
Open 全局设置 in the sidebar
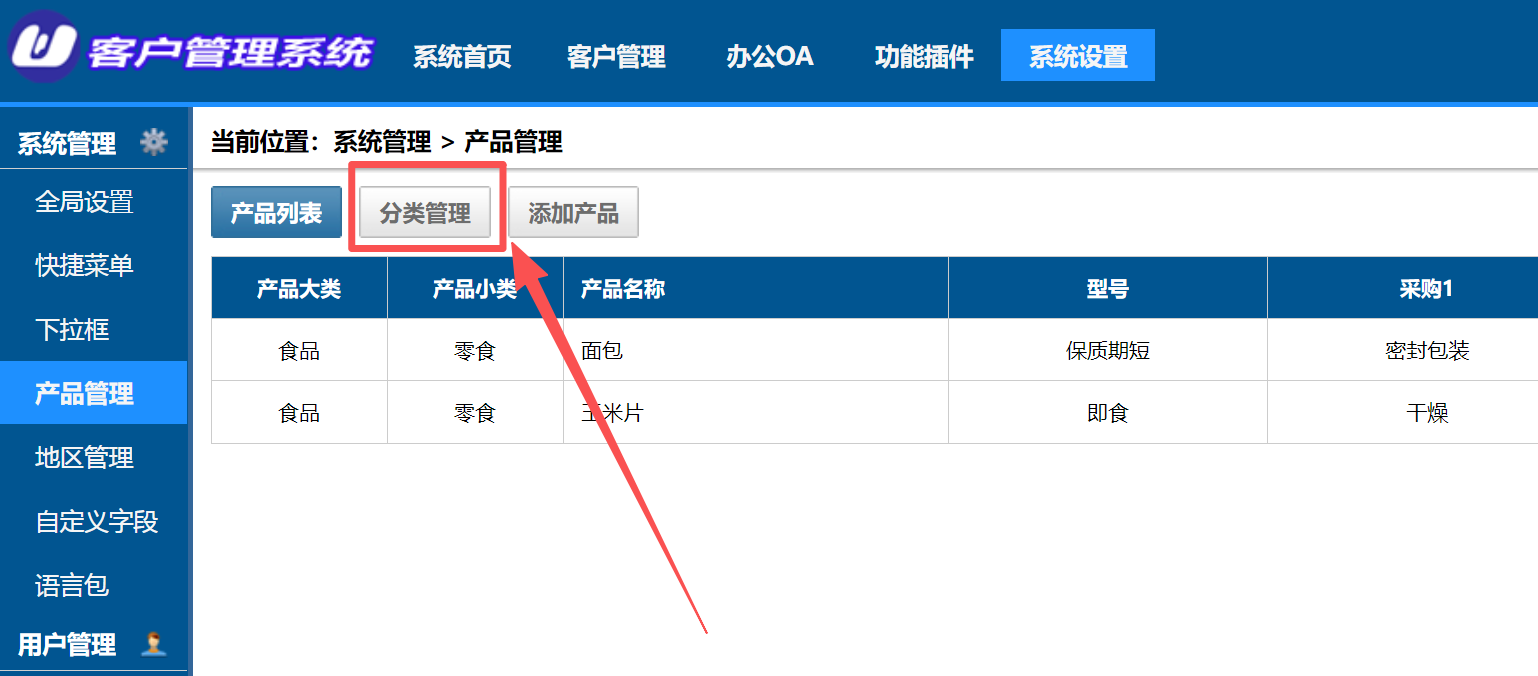coord(85,203)
